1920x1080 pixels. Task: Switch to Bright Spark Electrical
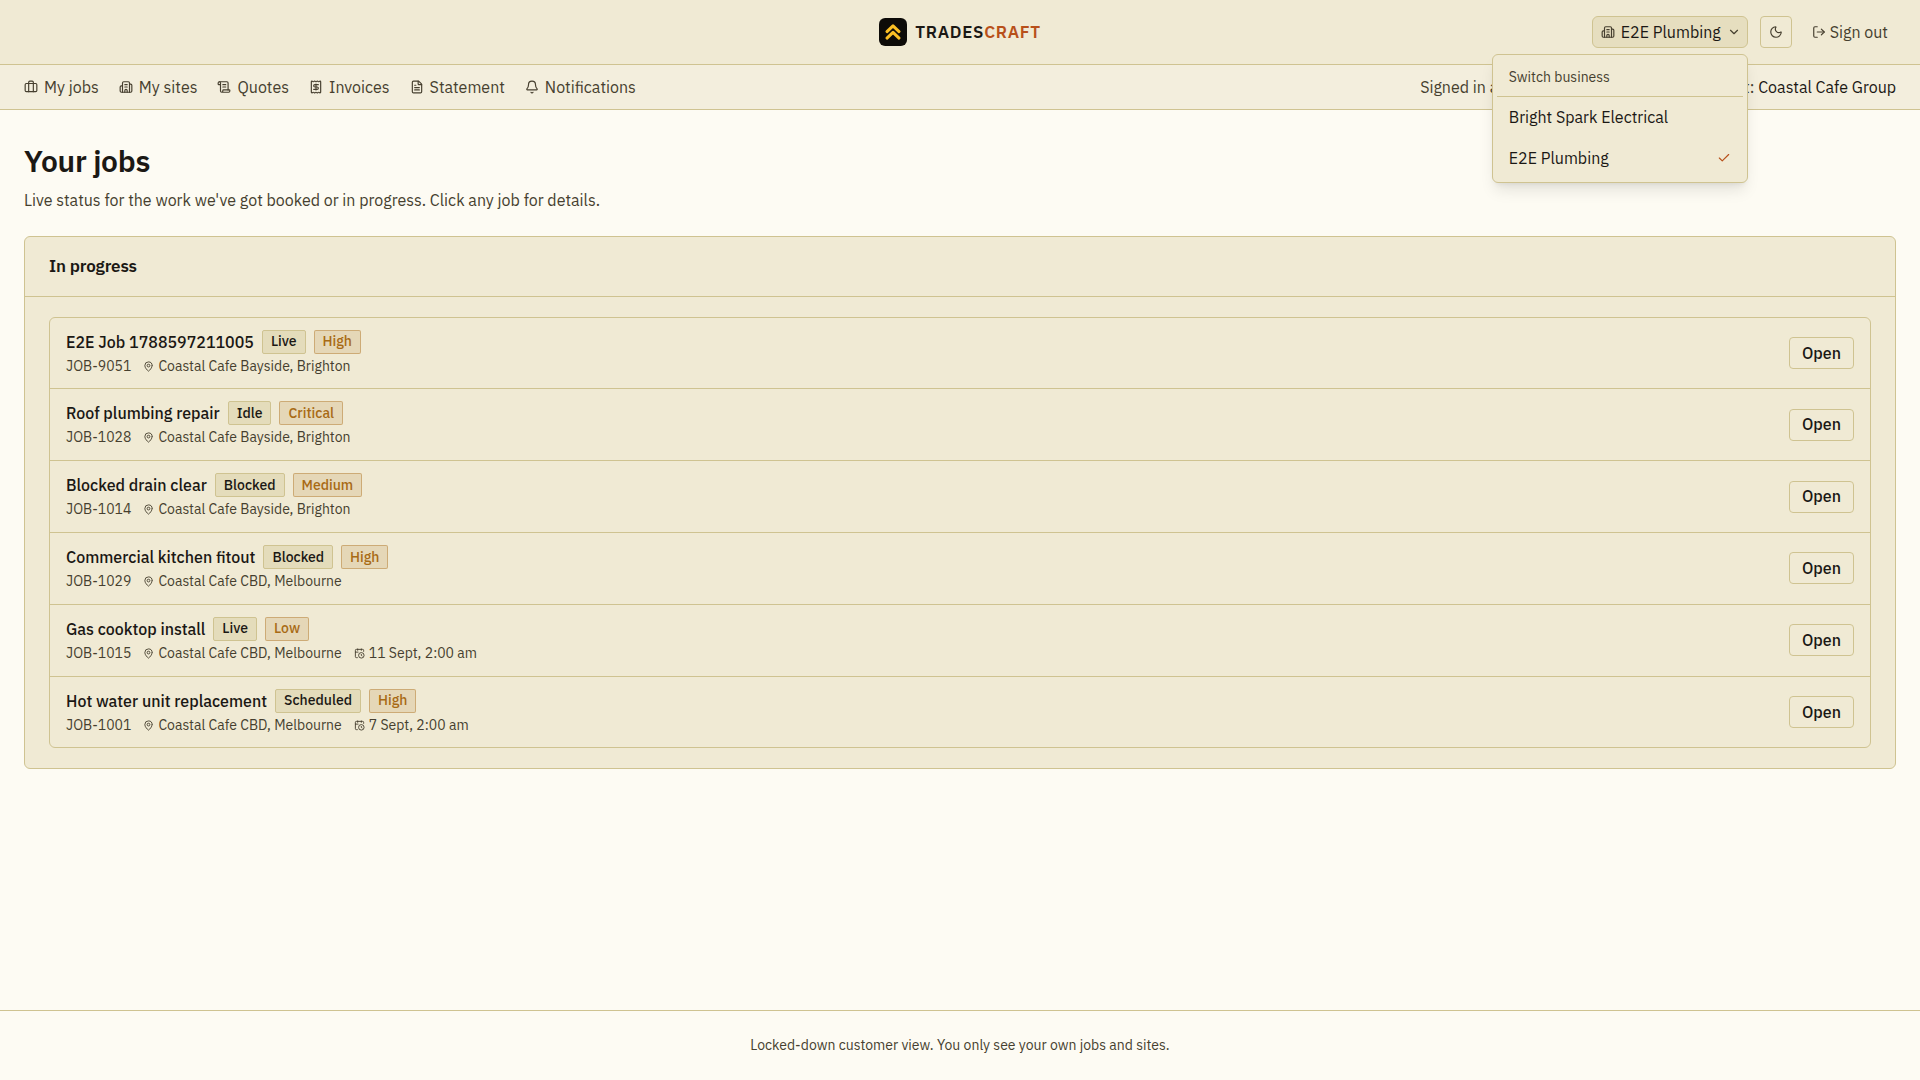tap(1620, 117)
